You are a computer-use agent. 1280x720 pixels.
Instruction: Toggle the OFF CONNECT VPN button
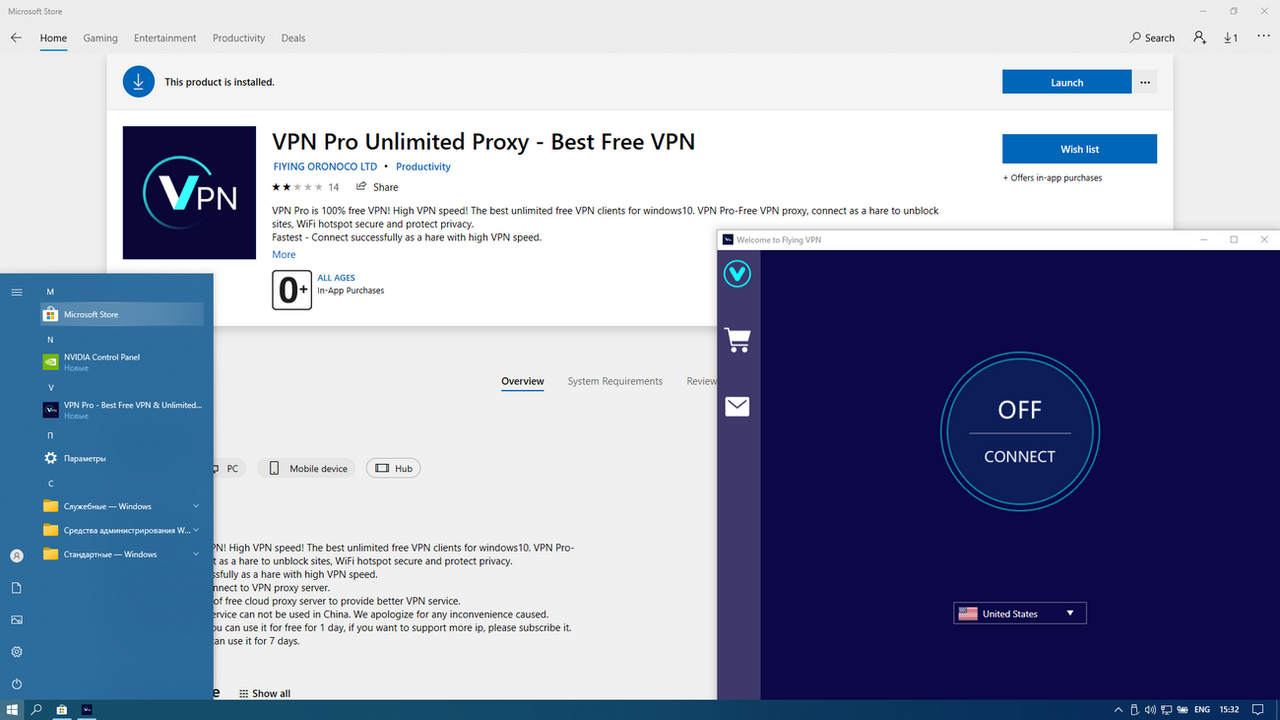(x=1020, y=432)
